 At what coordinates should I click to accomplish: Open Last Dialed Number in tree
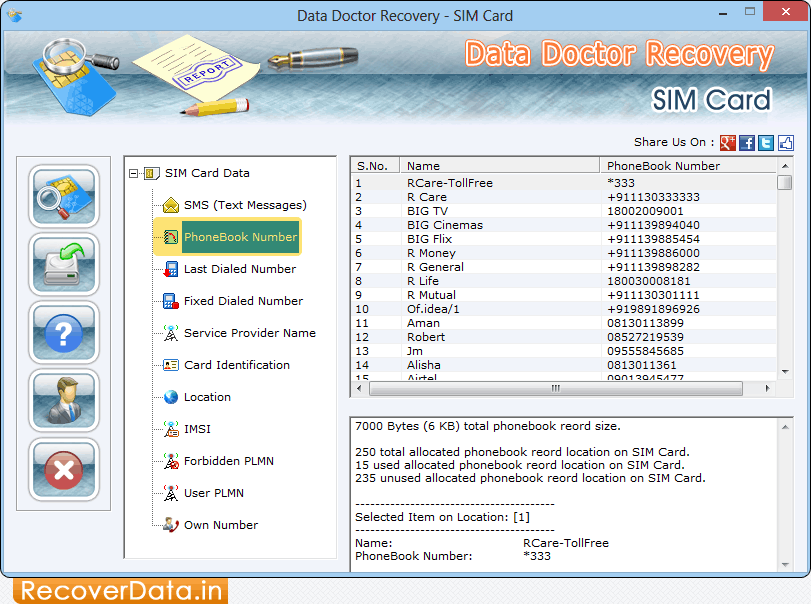[240, 269]
